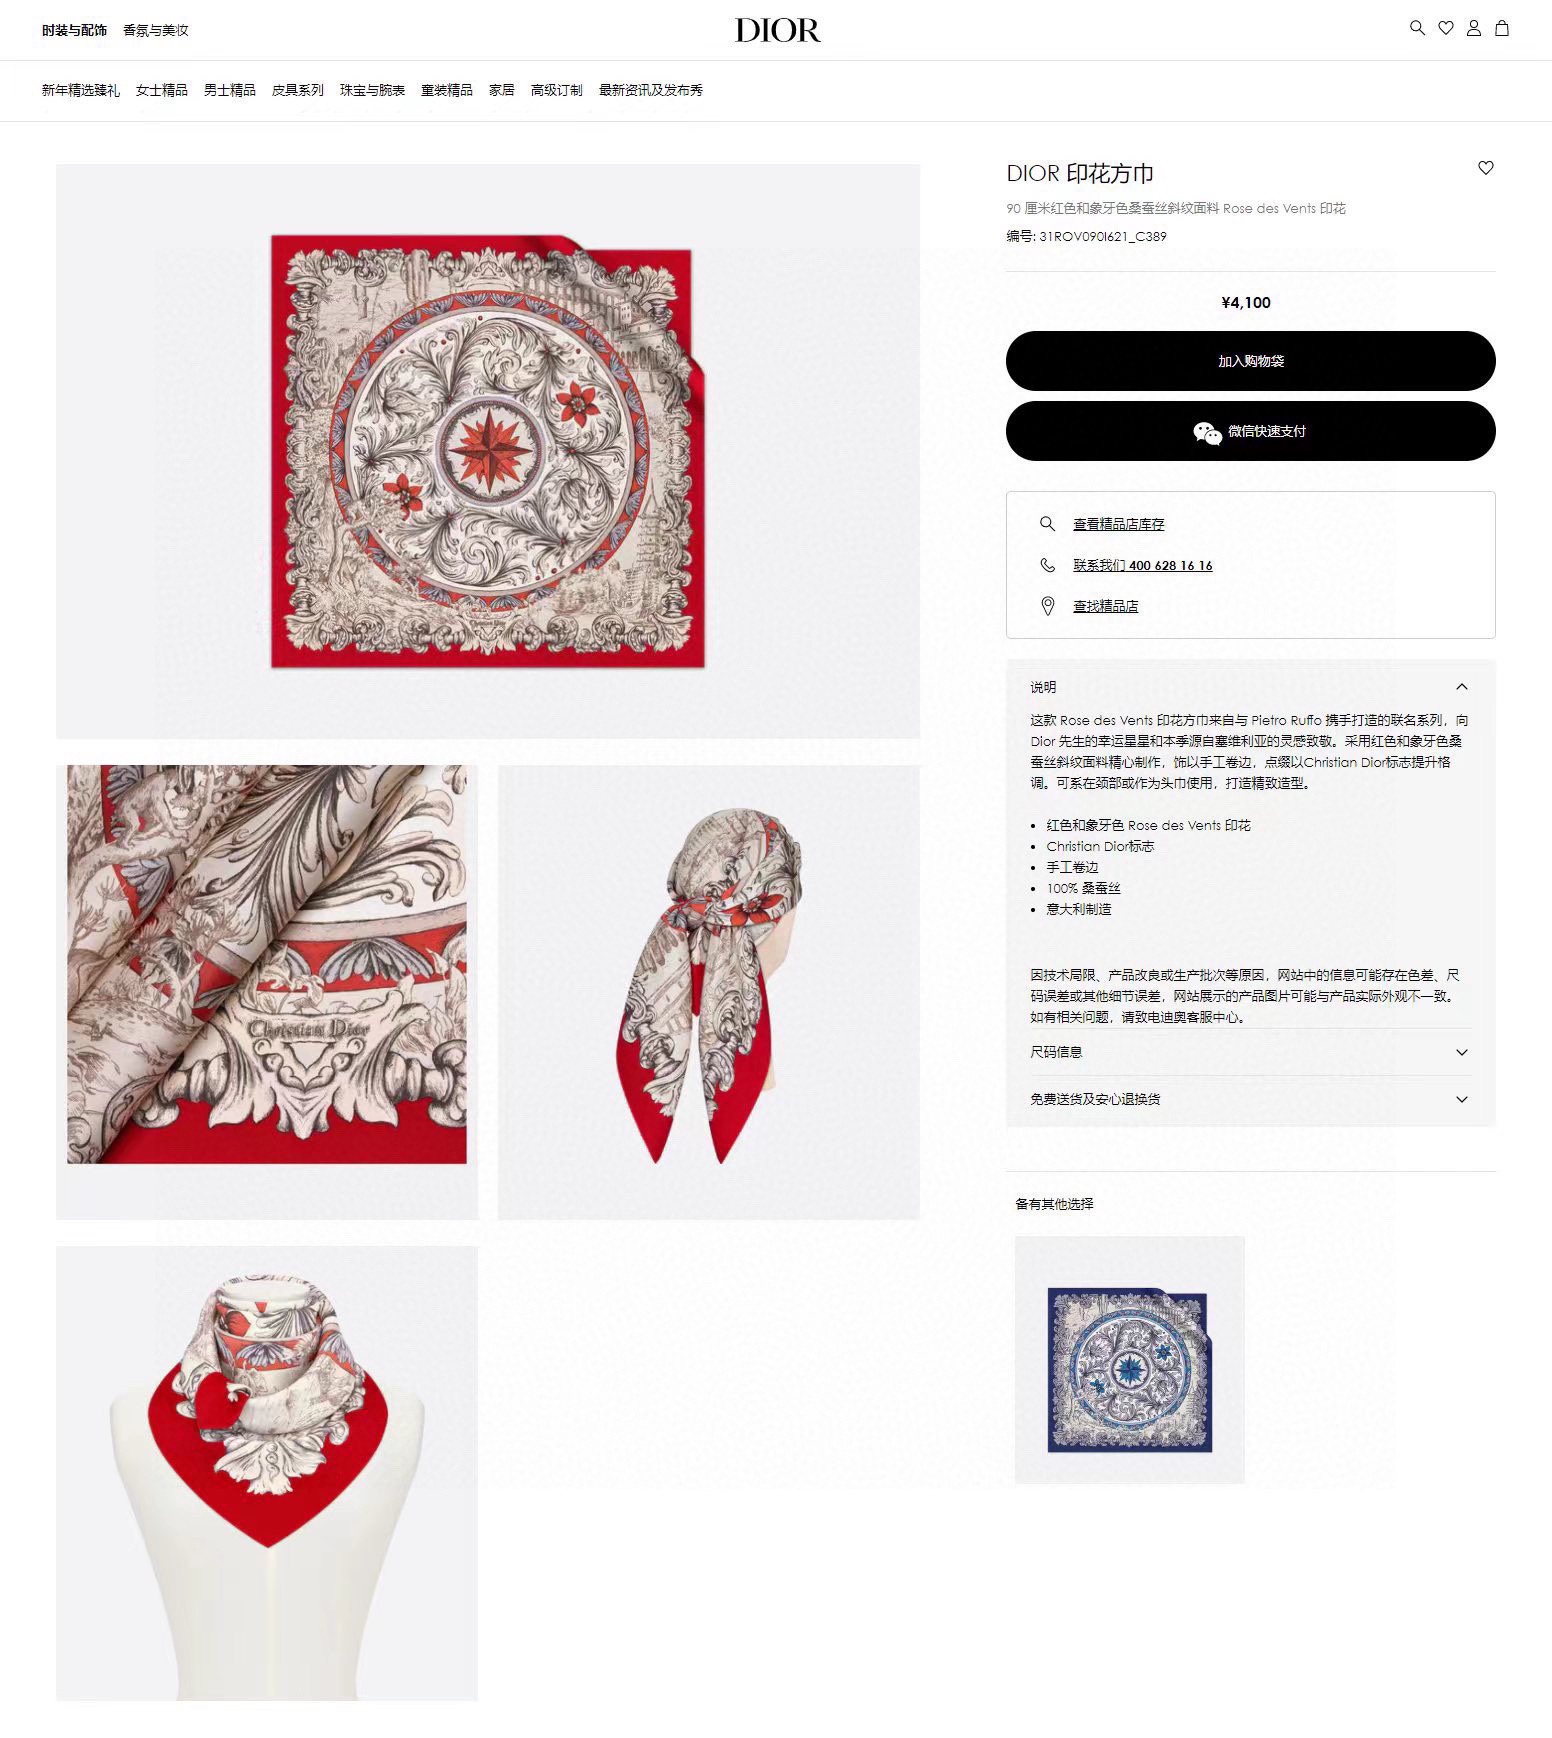
Task: Open the 女士精品 menu
Action: [161, 90]
